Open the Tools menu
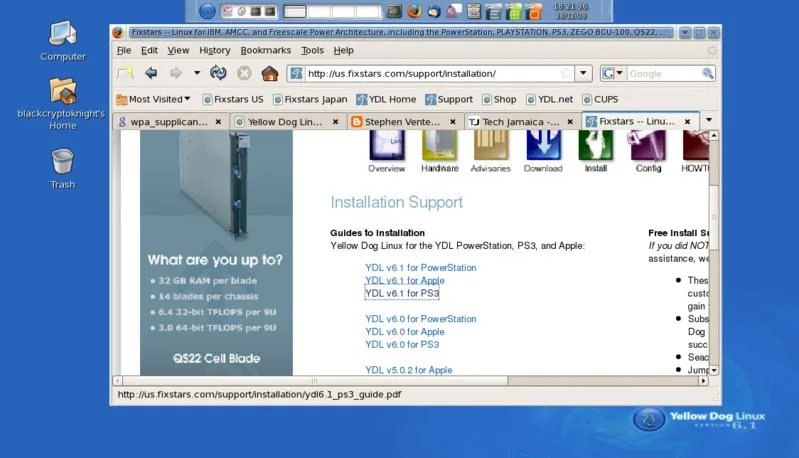This screenshot has height=458, width=799. 312,50
